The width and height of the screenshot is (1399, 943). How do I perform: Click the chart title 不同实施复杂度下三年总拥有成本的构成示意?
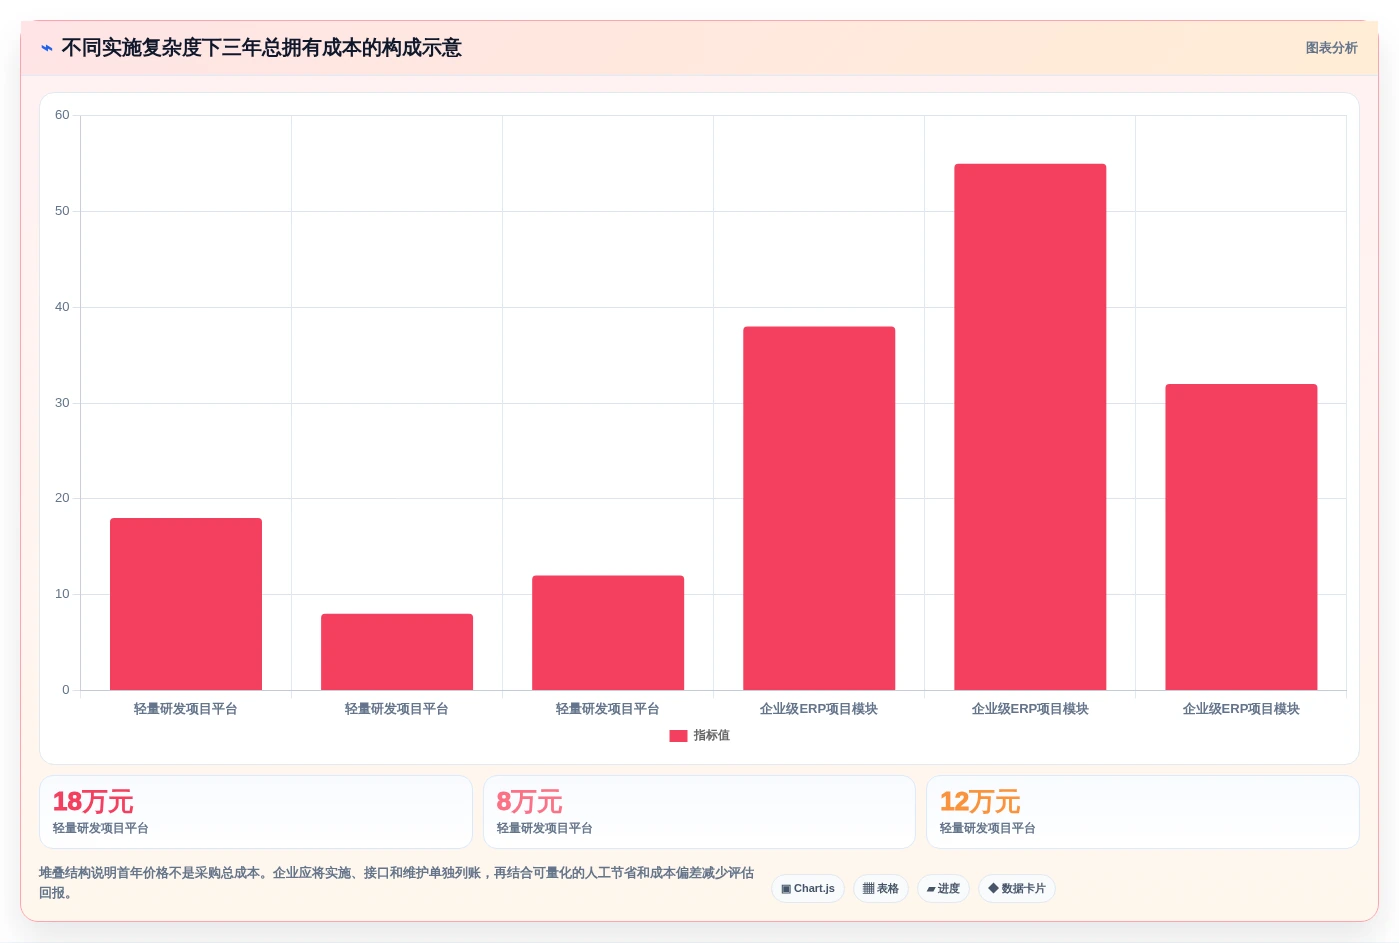pos(262,48)
